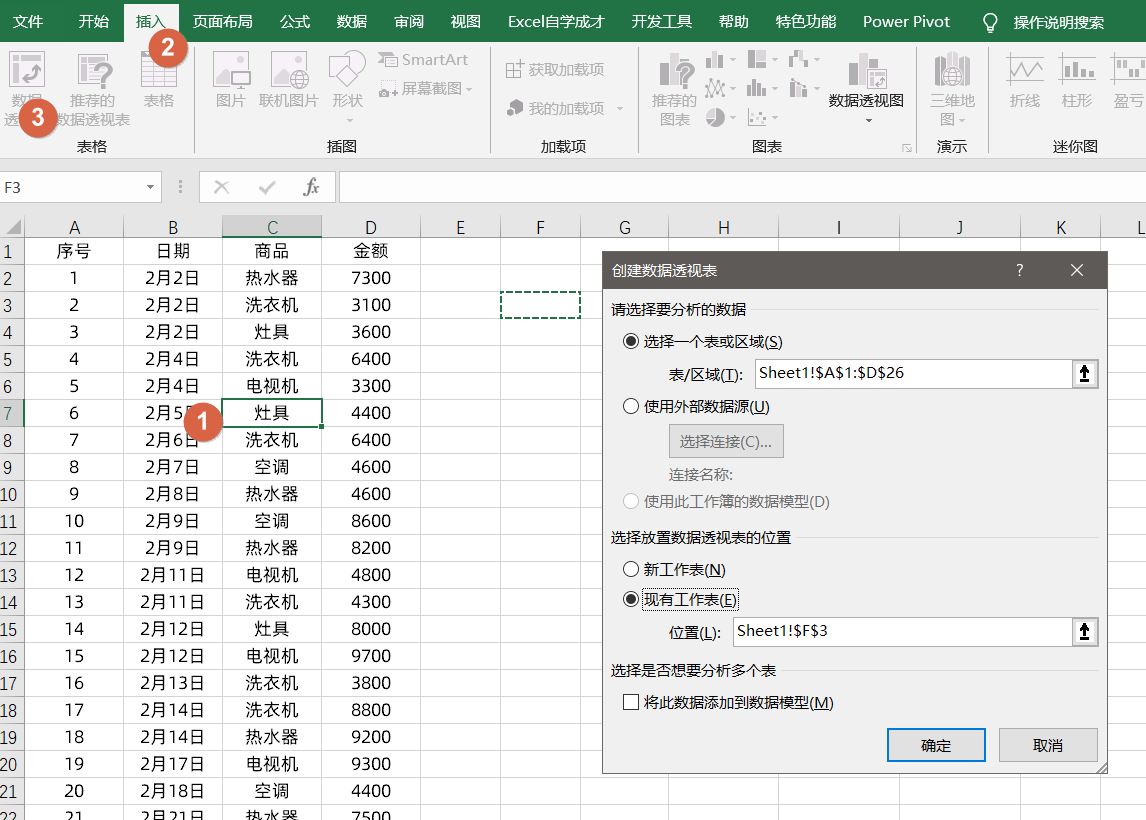Click range selector icon for 表/区域 field
This screenshot has height=820, width=1146.
pyautogui.click(x=1085, y=373)
